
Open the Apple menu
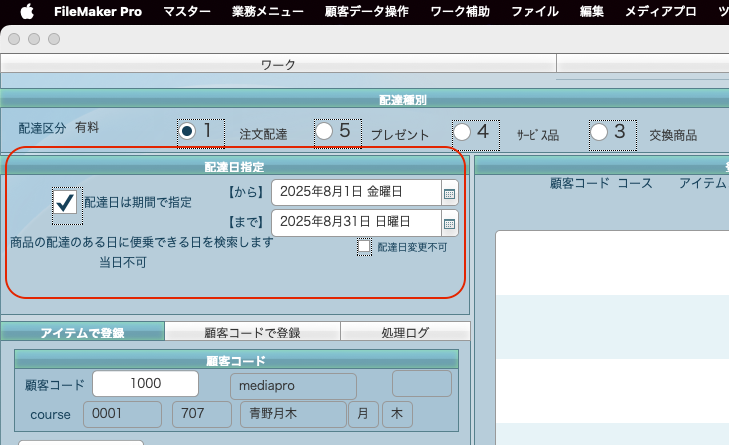click(26, 12)
